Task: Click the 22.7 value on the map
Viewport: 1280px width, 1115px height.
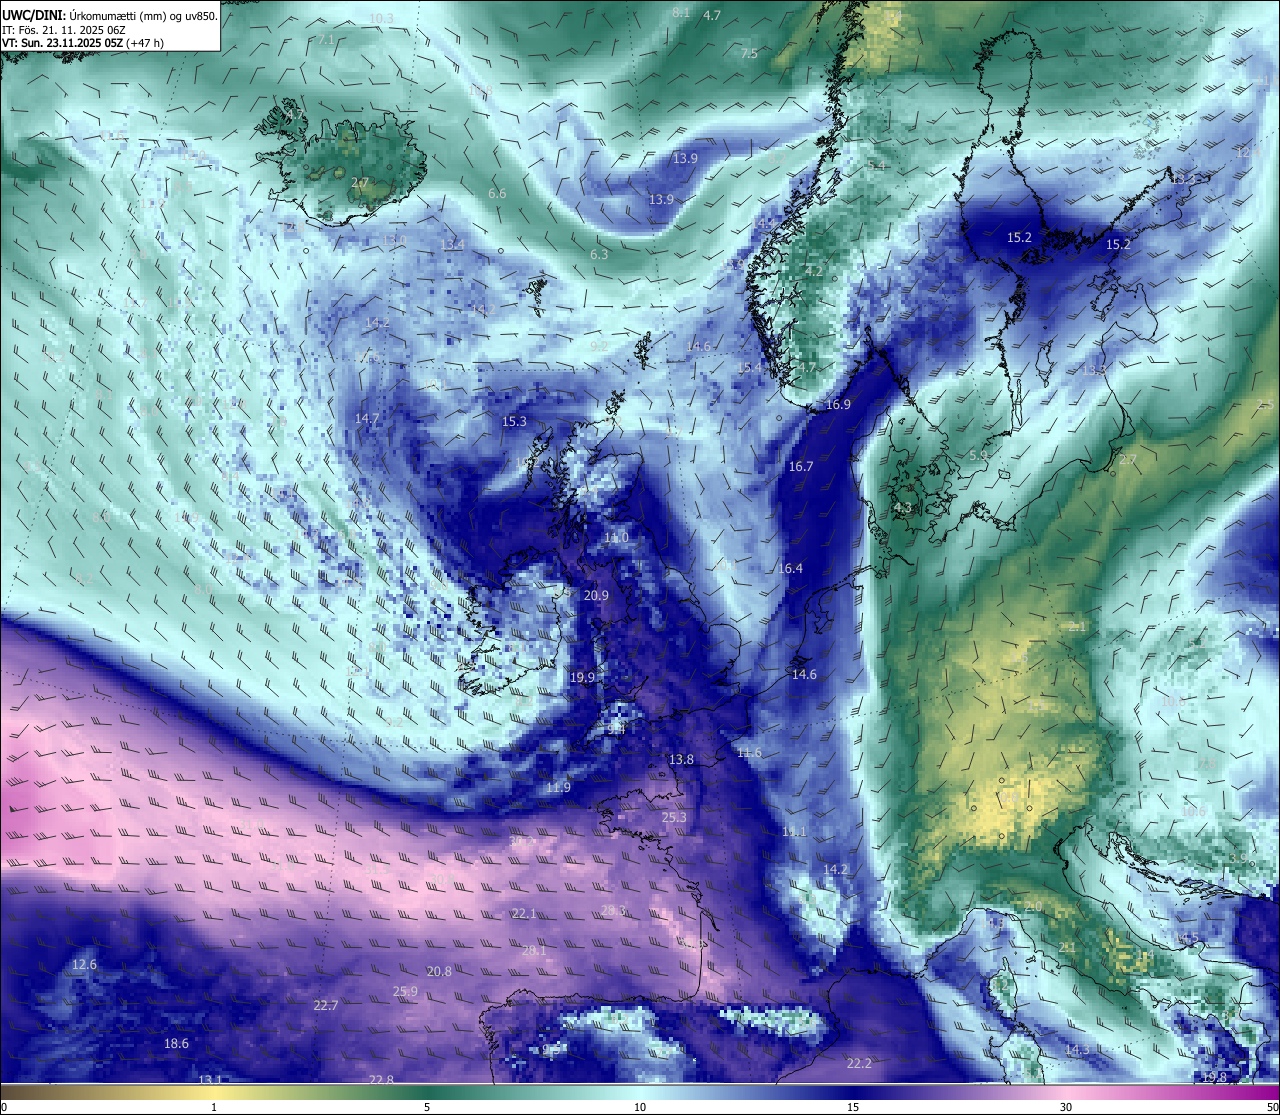Action: point(326,1005)
